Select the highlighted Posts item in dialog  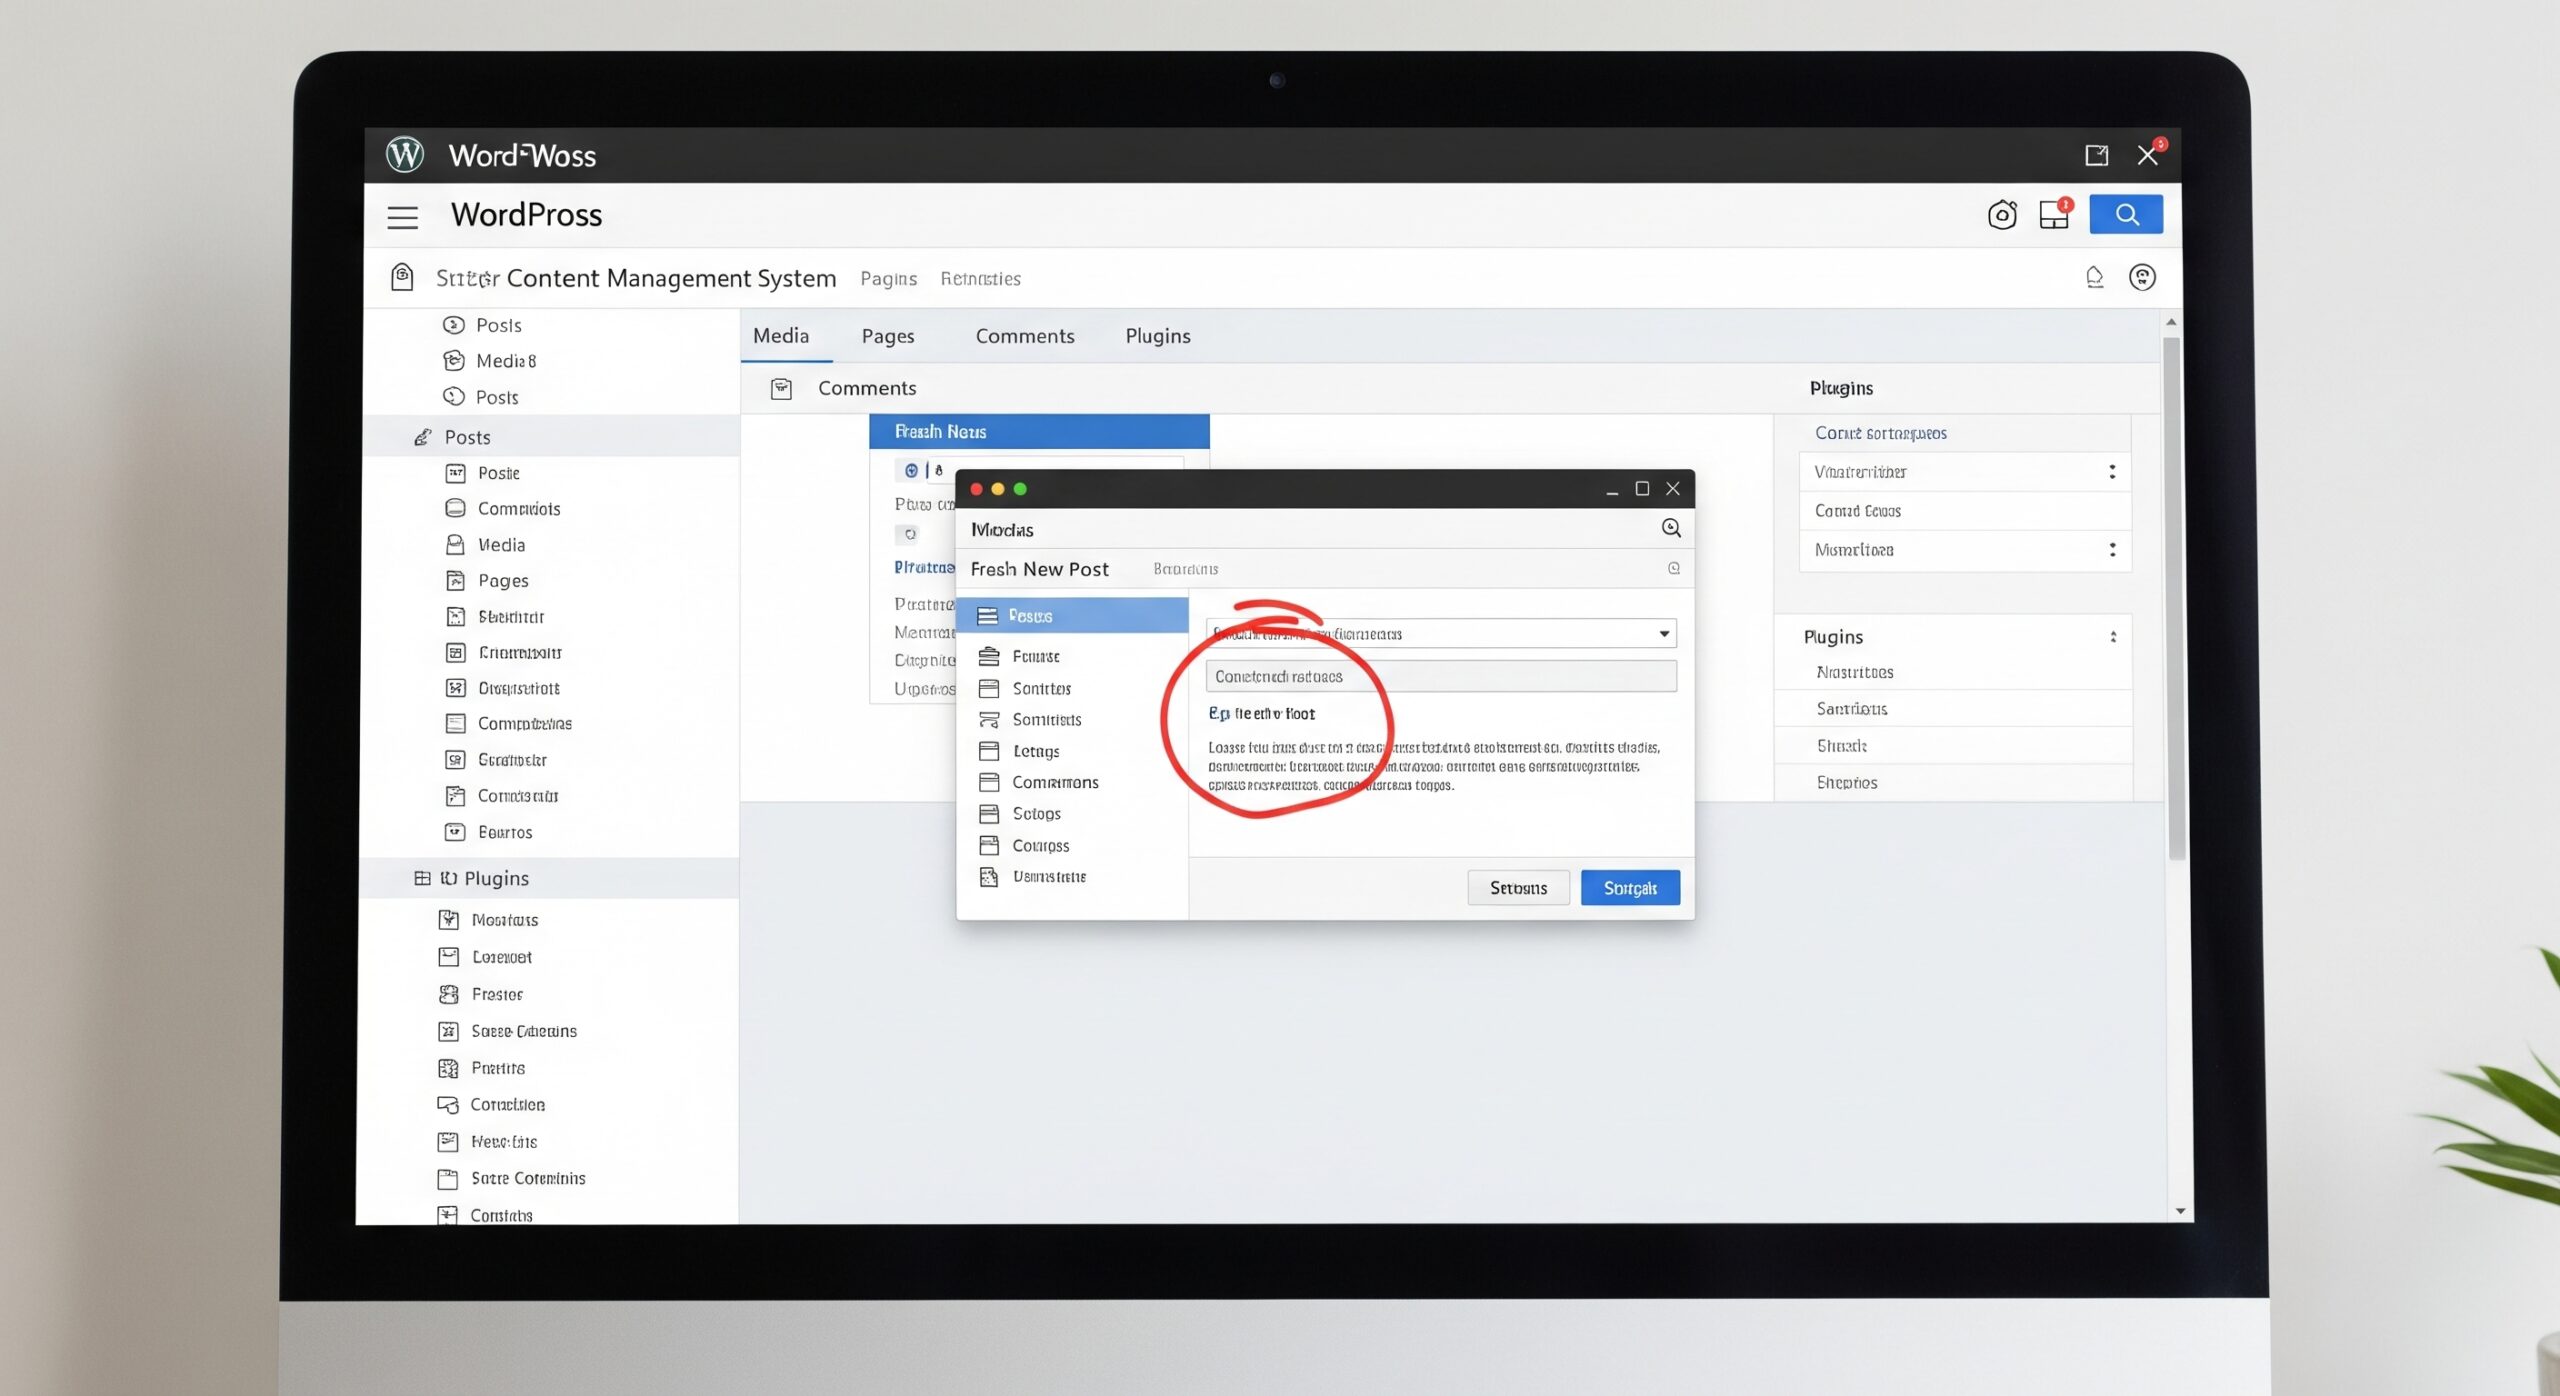[x=1072, y=615]
